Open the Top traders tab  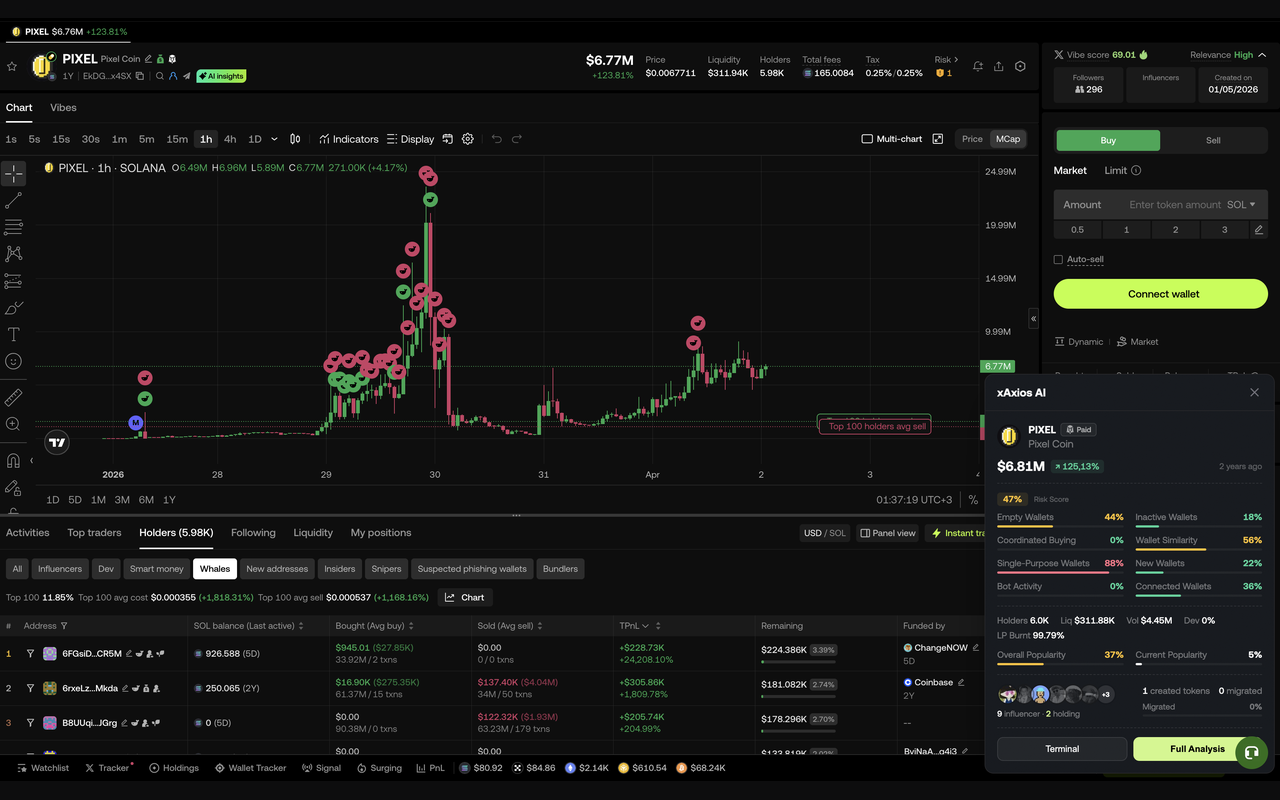tap(94, 533)
